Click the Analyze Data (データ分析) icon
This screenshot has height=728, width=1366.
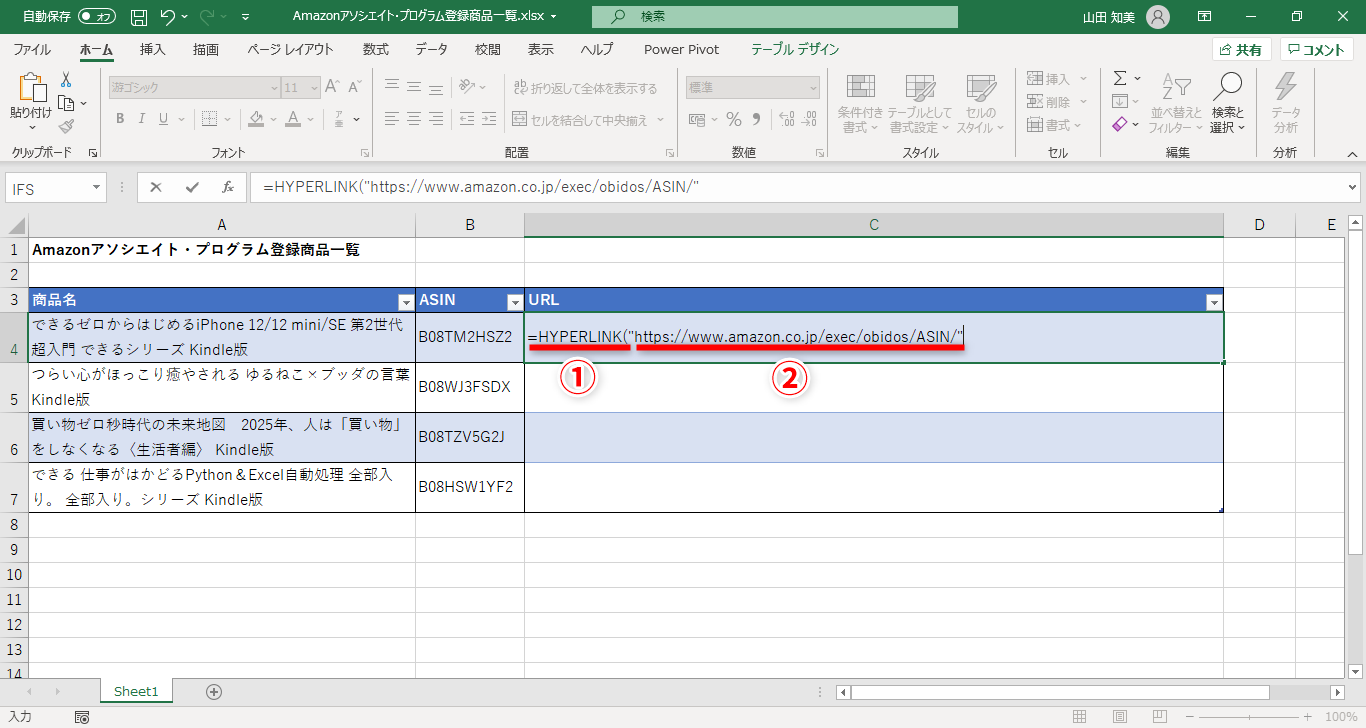click(x=1286, y=103)
